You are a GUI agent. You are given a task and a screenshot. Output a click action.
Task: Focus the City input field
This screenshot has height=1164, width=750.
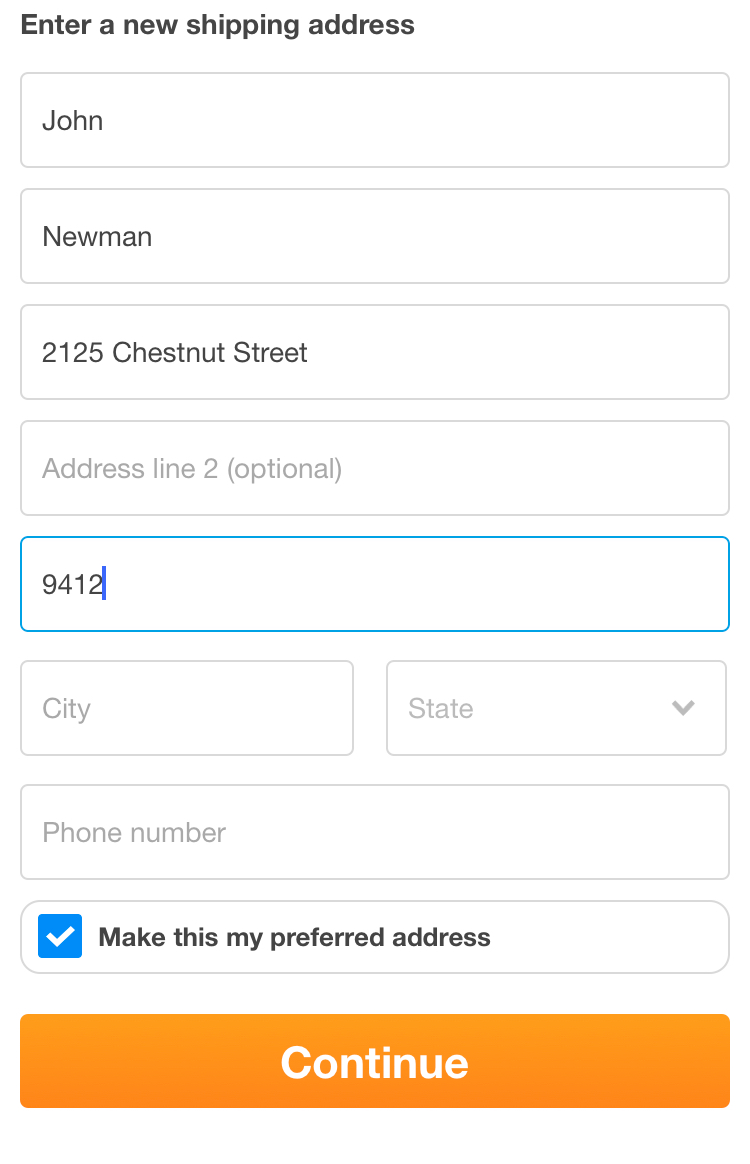pos(187,708)
